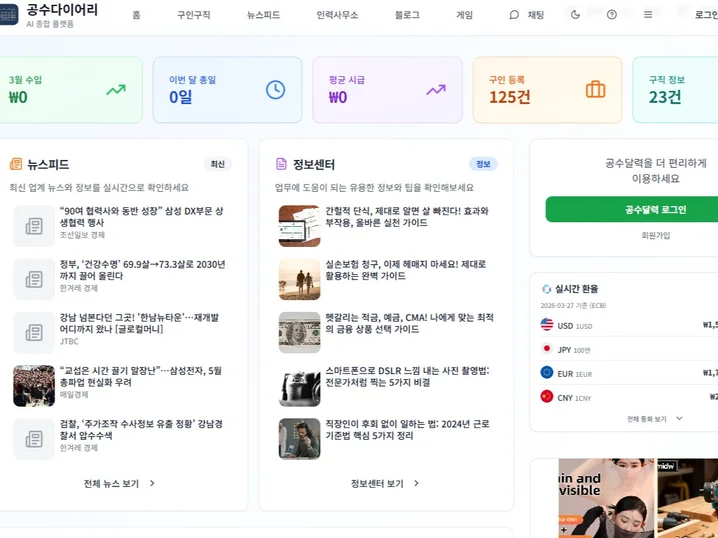The height and width of the screenshot is (538, 718).
Task: Click the USD flag icon
Action: coord(547,325)
